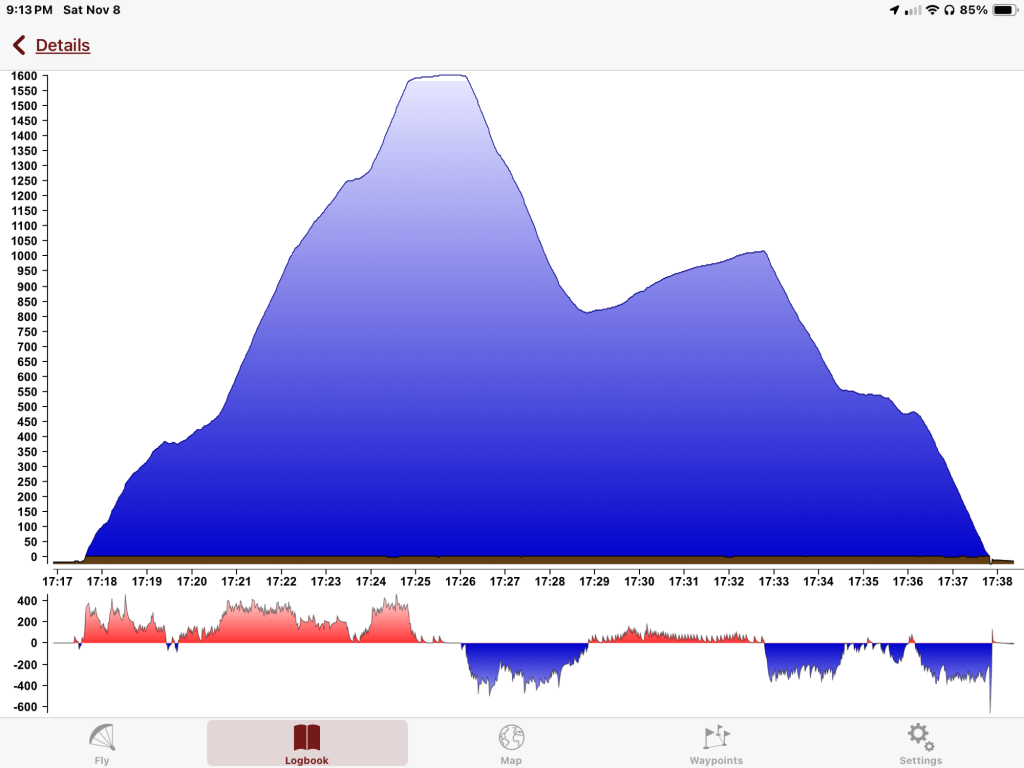Tap the location services arrow icon
The height and width of the screenshot is (768, 1024).
click(x=894, y=10)
